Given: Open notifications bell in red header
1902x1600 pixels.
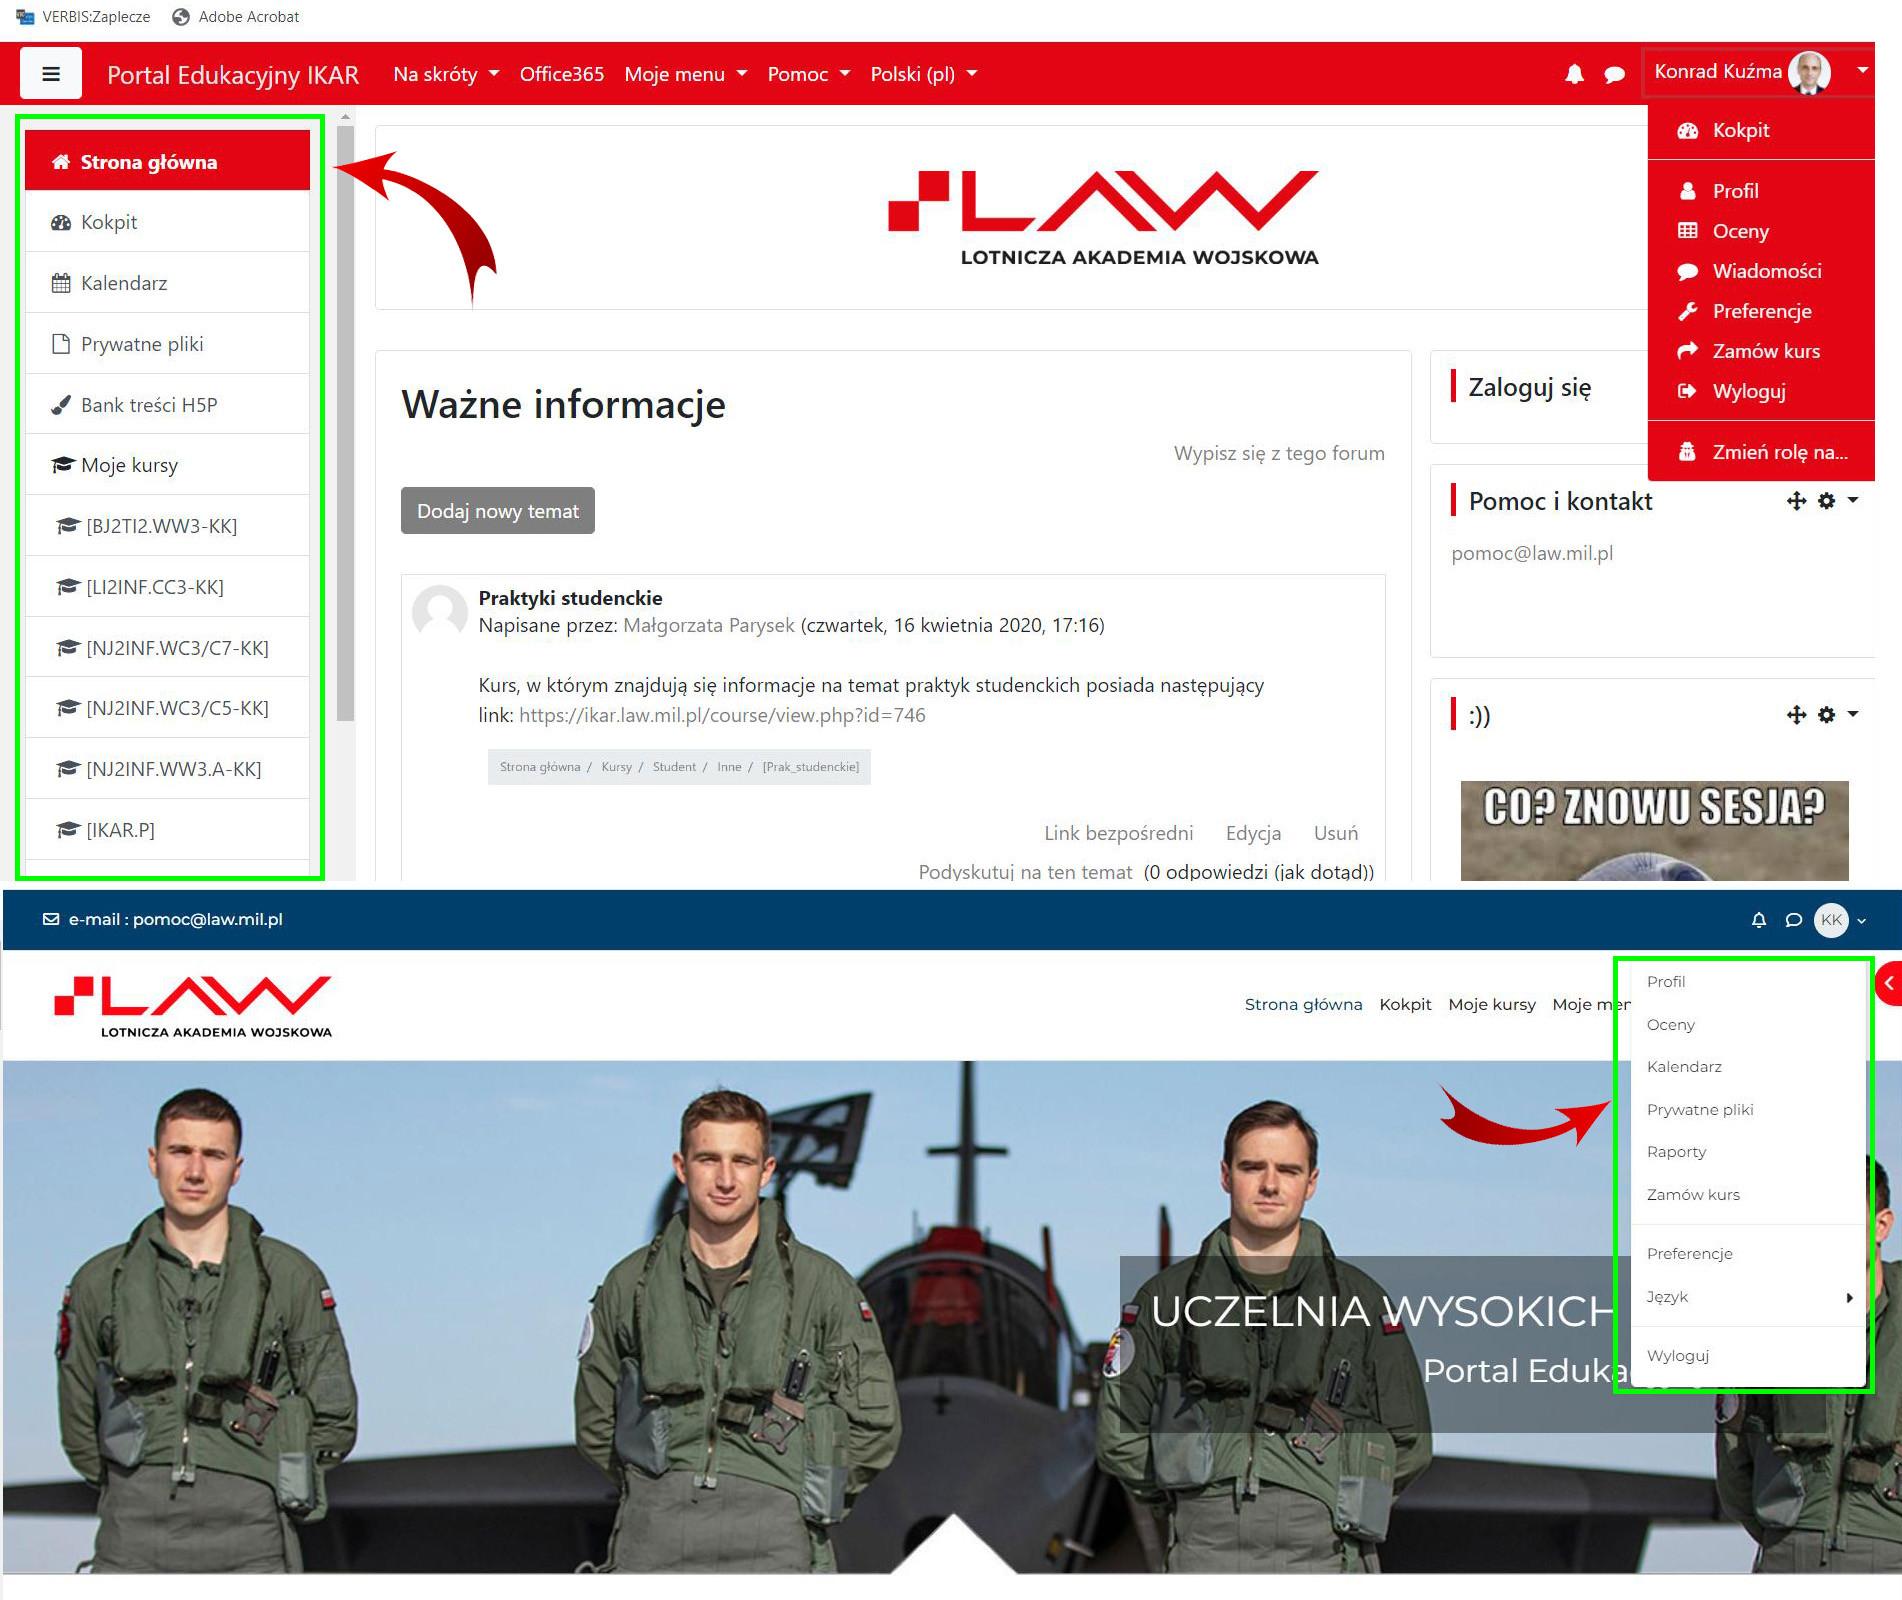Looking at the screenshot, I should click(x=1574, y=74).
